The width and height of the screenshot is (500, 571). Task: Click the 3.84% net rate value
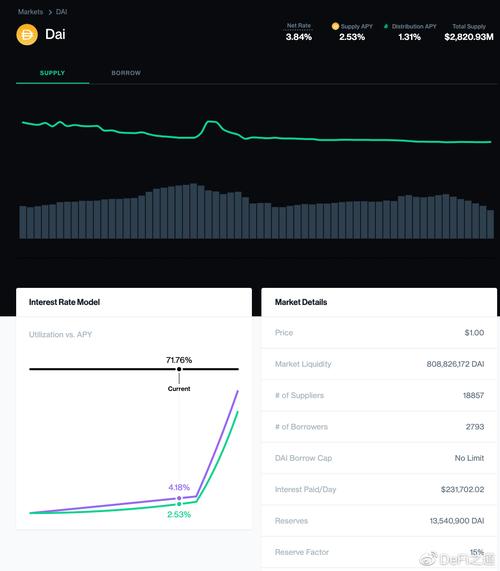299,37
